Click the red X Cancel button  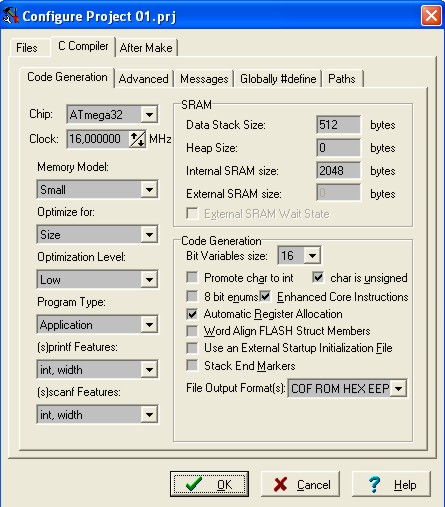300,484
